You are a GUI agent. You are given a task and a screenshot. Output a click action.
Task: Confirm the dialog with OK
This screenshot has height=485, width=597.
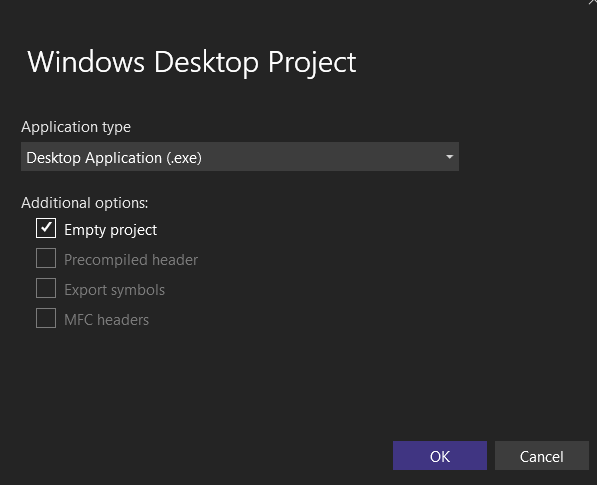pos(440,456)
